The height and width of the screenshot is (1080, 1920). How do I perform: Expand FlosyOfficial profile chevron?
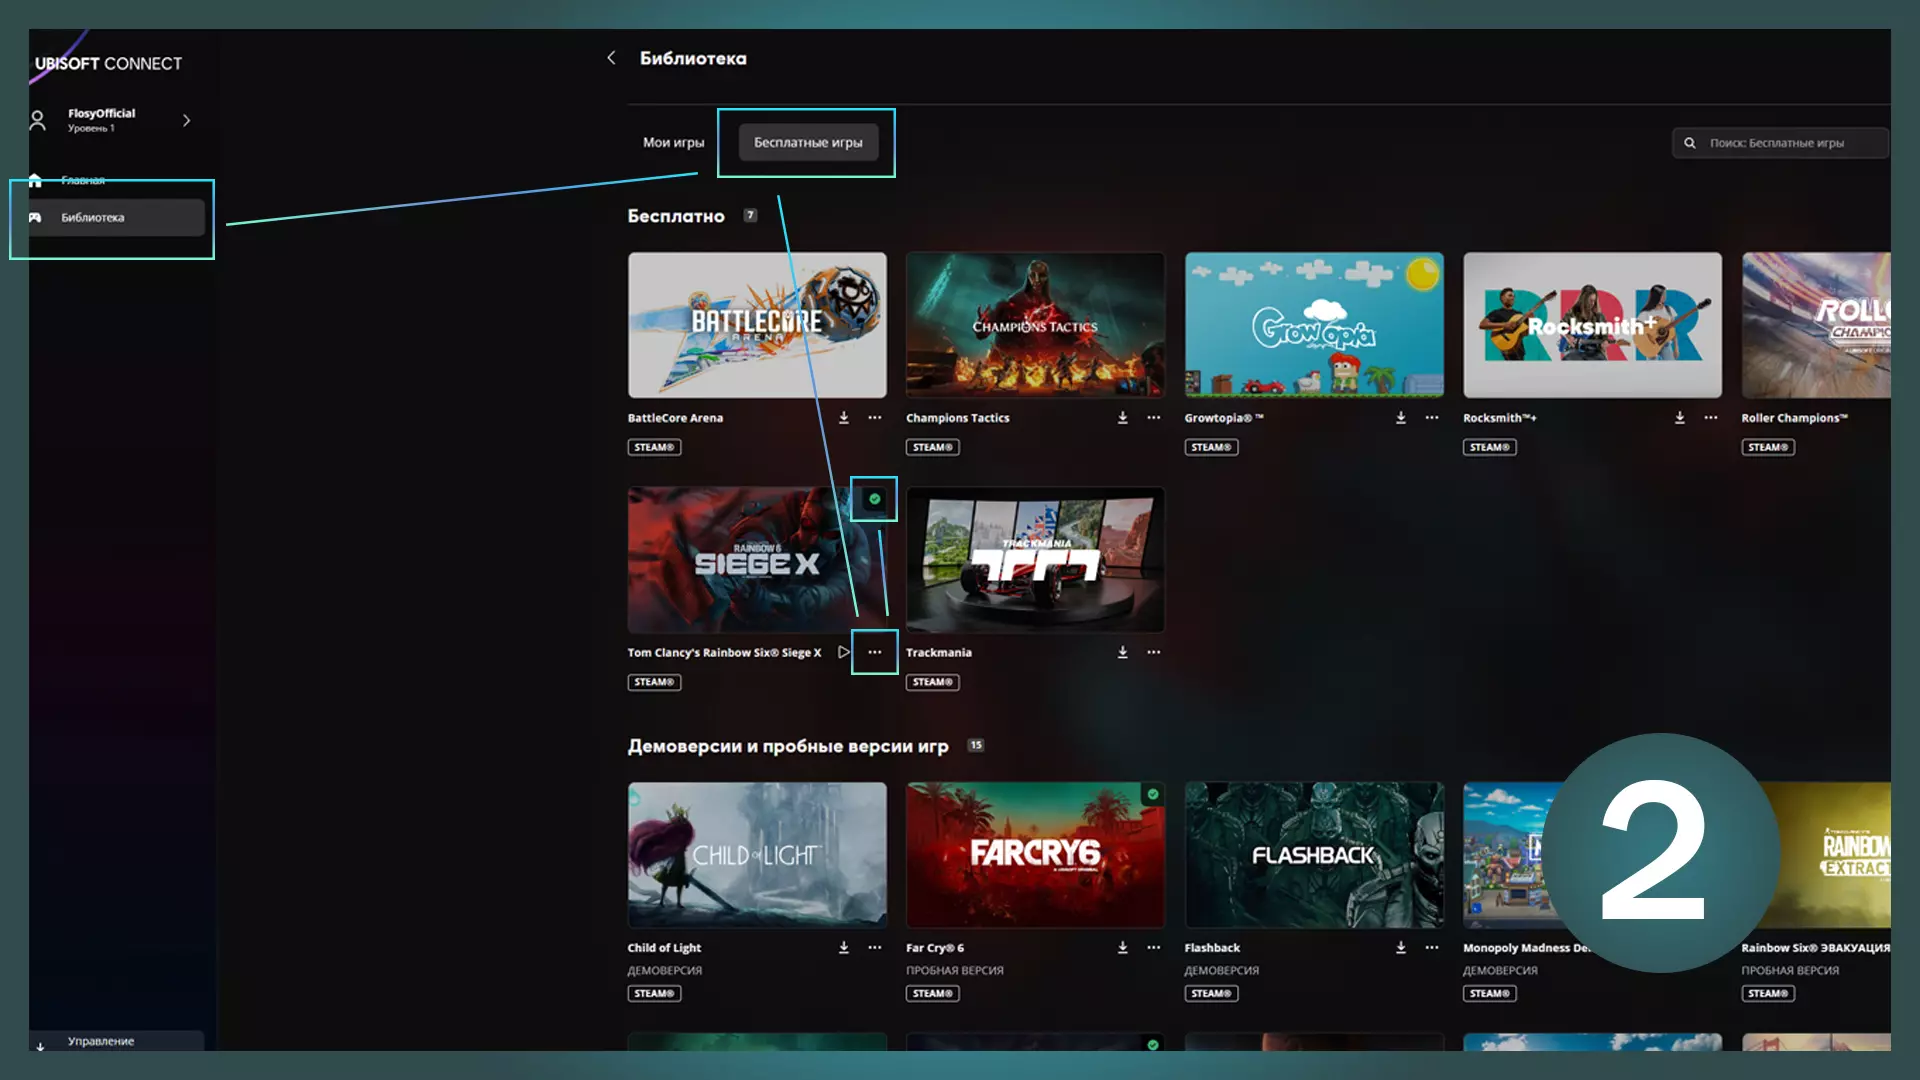pos(186,120)
